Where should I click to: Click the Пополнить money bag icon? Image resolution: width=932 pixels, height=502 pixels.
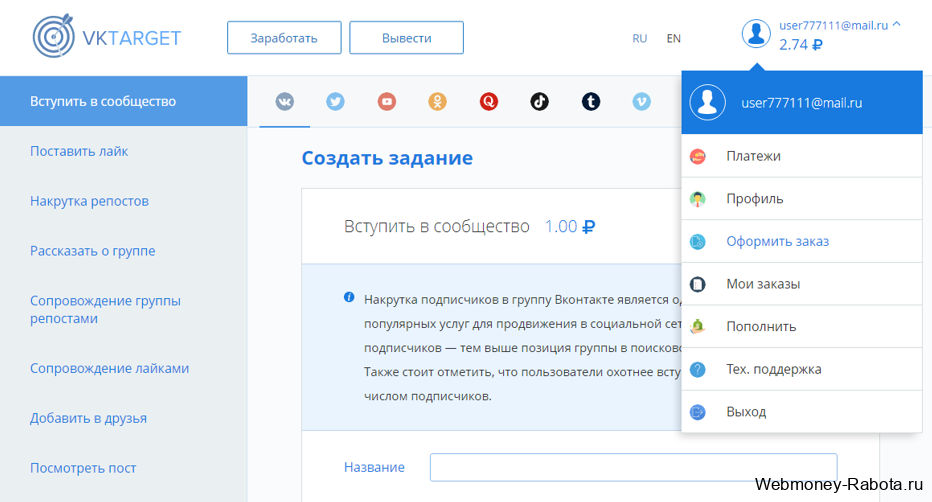698,327
